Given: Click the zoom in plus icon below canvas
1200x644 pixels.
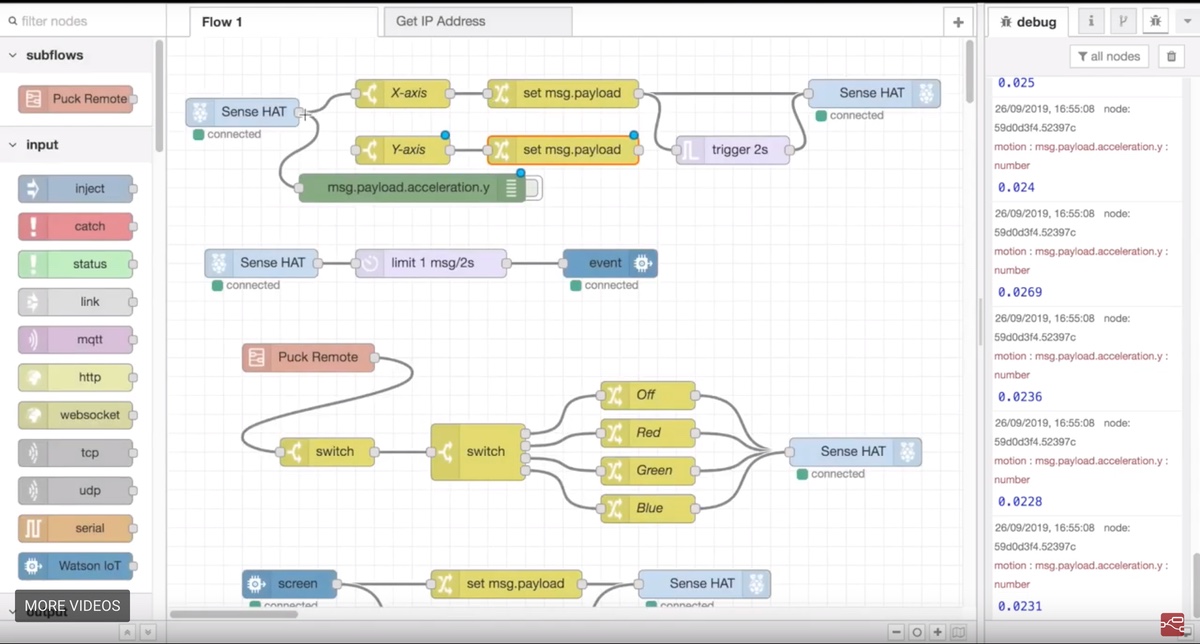Looking at the screenshot, I should coord(937,632).
